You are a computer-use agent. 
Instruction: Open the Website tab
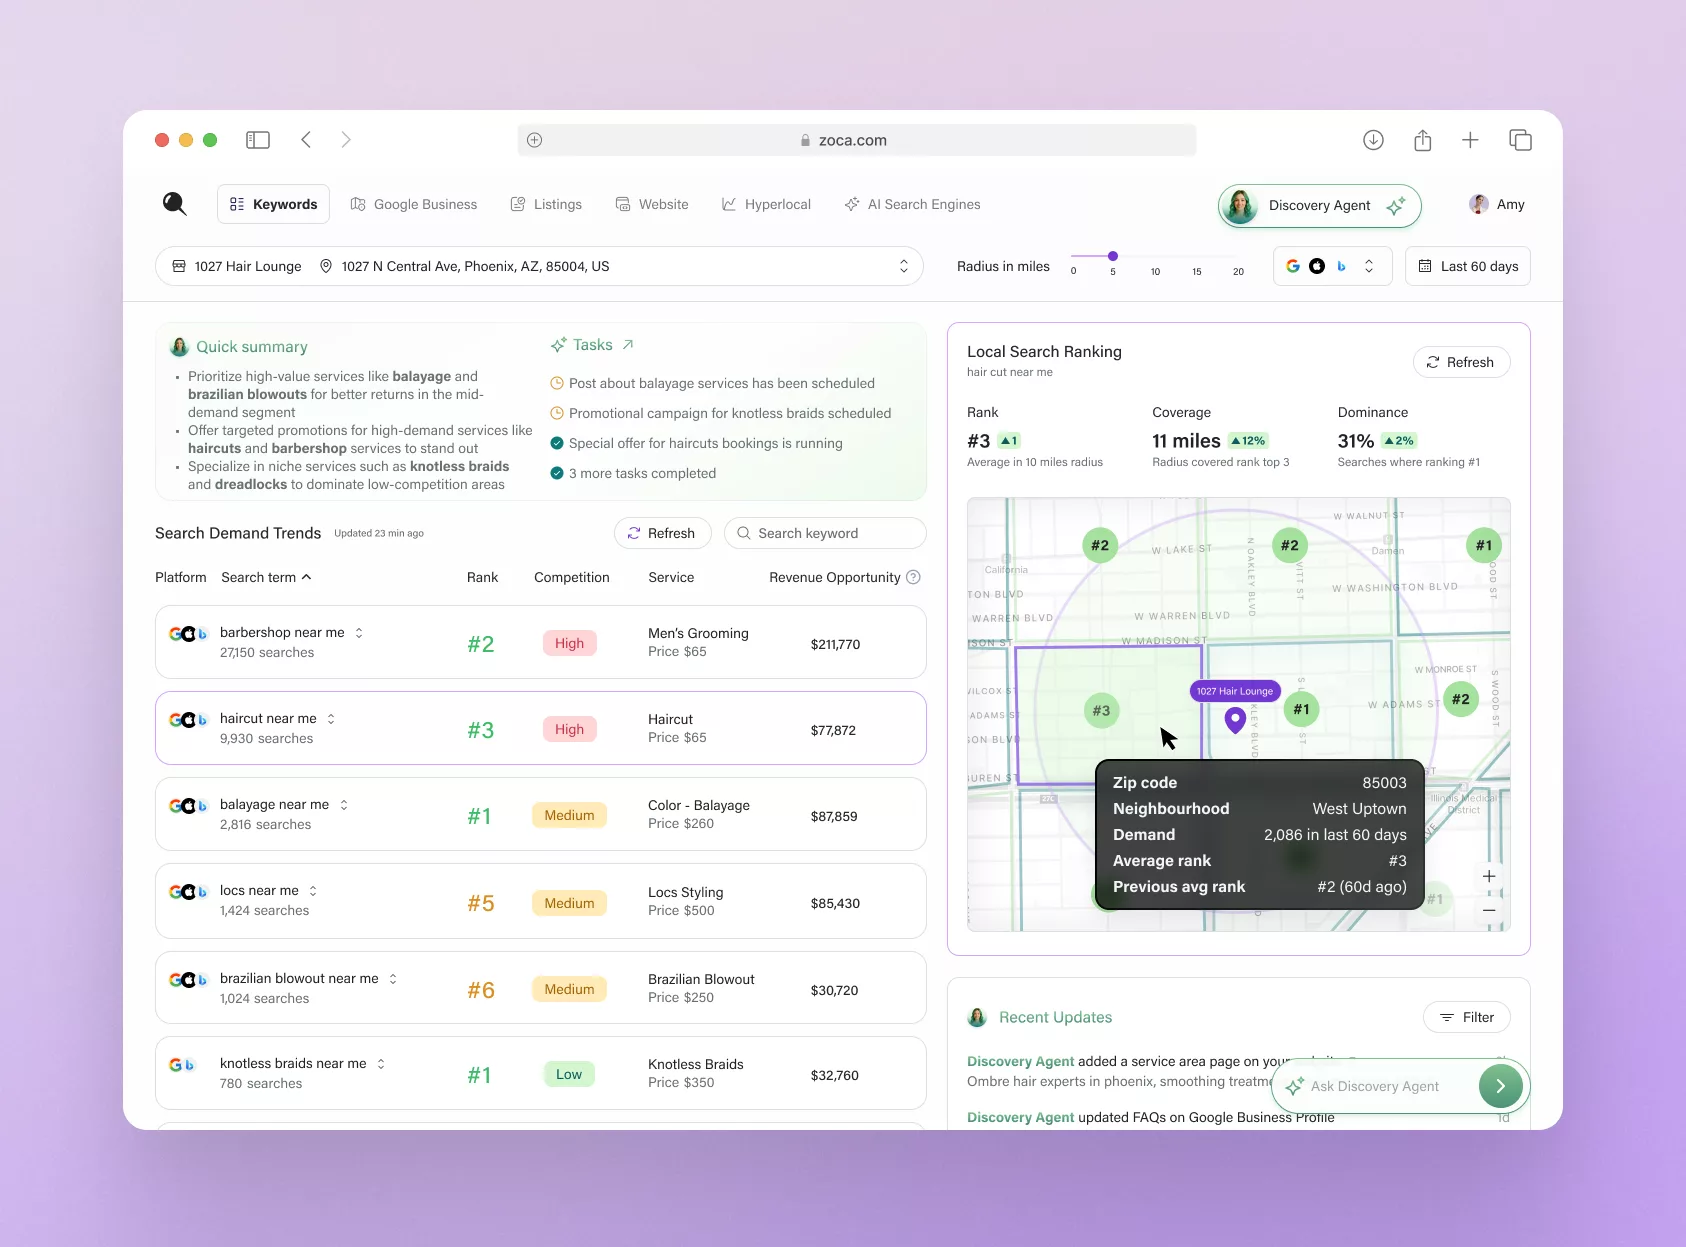[652, 204]
